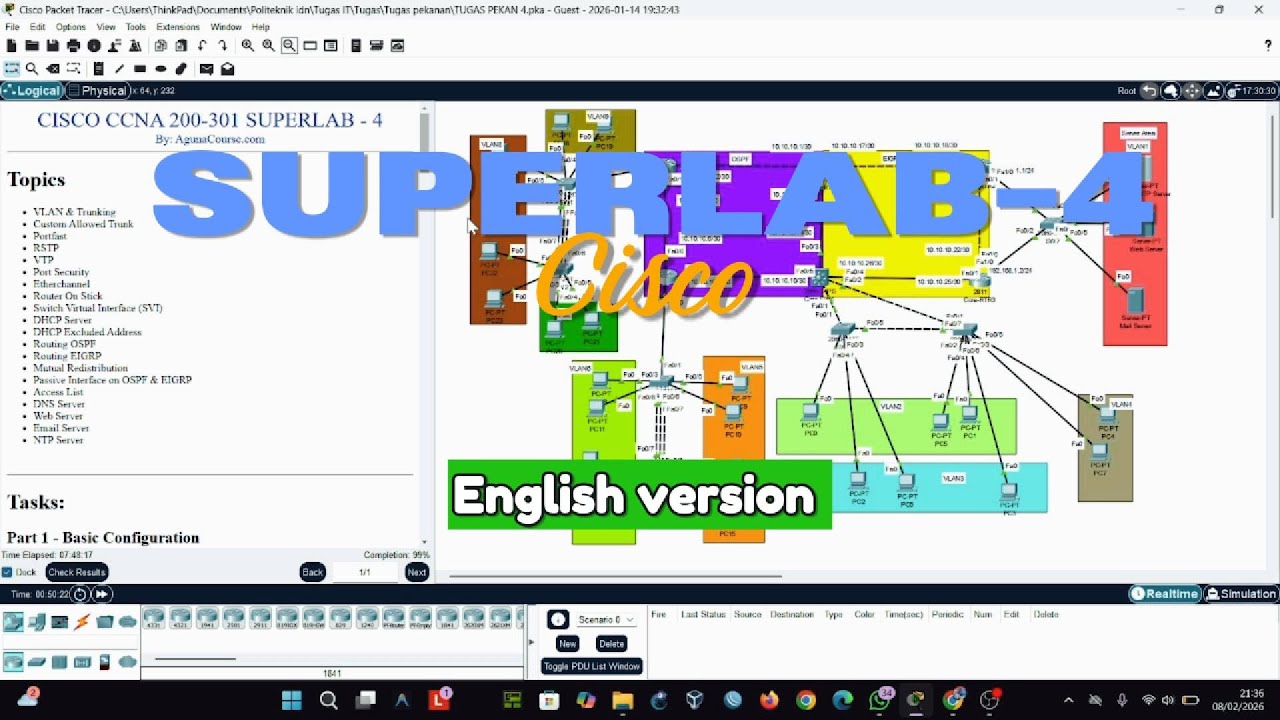Image resolution: width=1280 pixels, height=720 pixels.
Task: Click the Next instruction button
Action: click(x=417, y=572)
